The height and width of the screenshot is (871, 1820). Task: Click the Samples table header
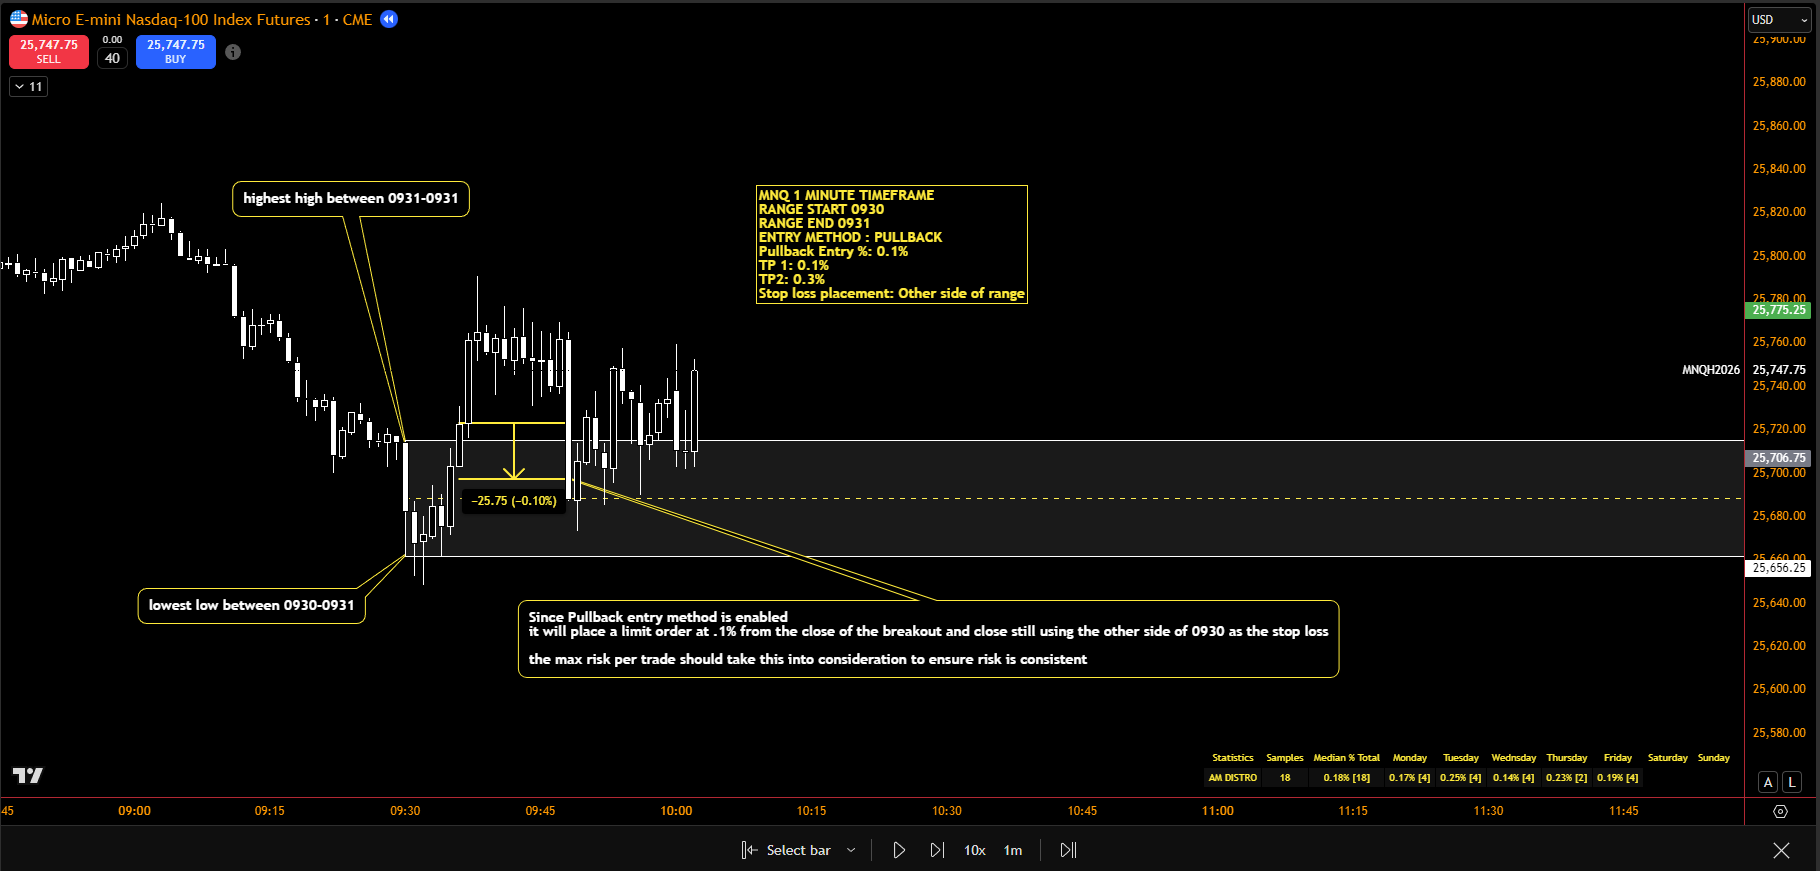pyautogui.click(x=1285, y=758)
